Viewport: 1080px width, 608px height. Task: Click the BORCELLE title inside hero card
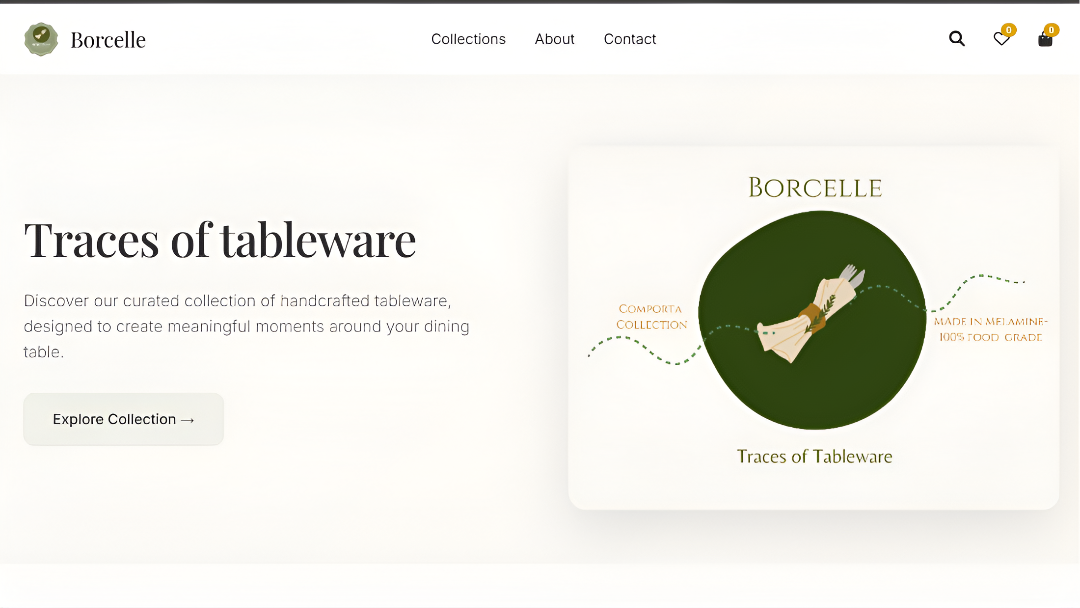tap(815, 188)
